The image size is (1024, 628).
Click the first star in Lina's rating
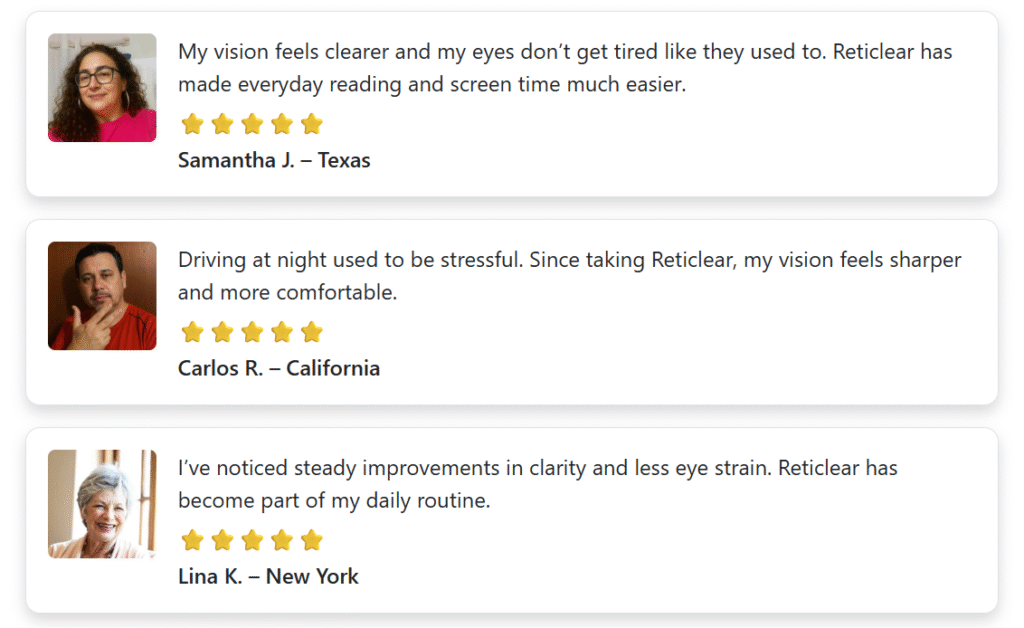coord(192,541)
